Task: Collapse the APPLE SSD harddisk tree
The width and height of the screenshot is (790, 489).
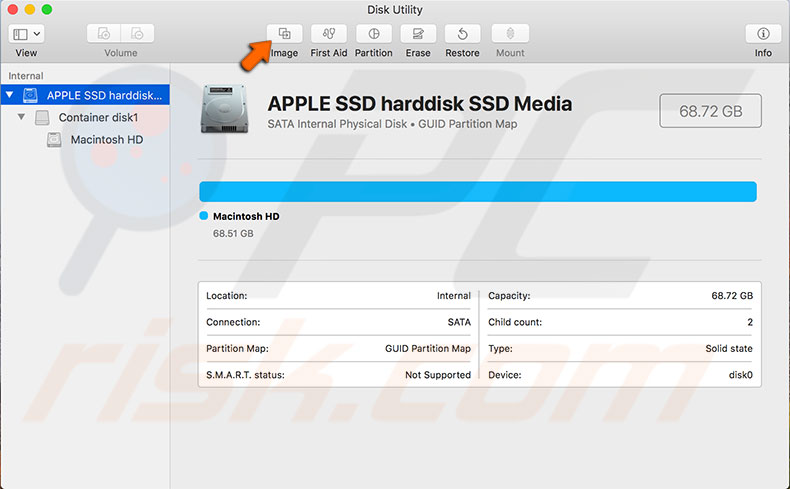Action: click(10, 95)
